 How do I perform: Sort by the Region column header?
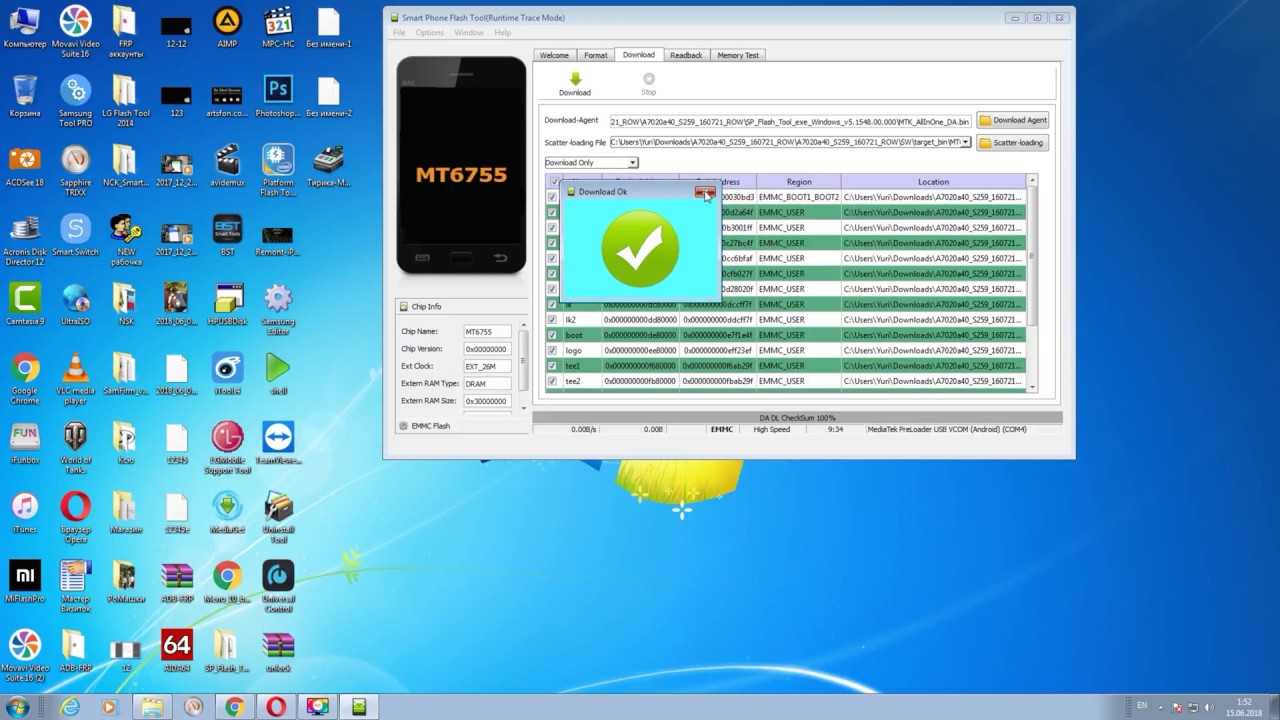click(x=799, y=182)
